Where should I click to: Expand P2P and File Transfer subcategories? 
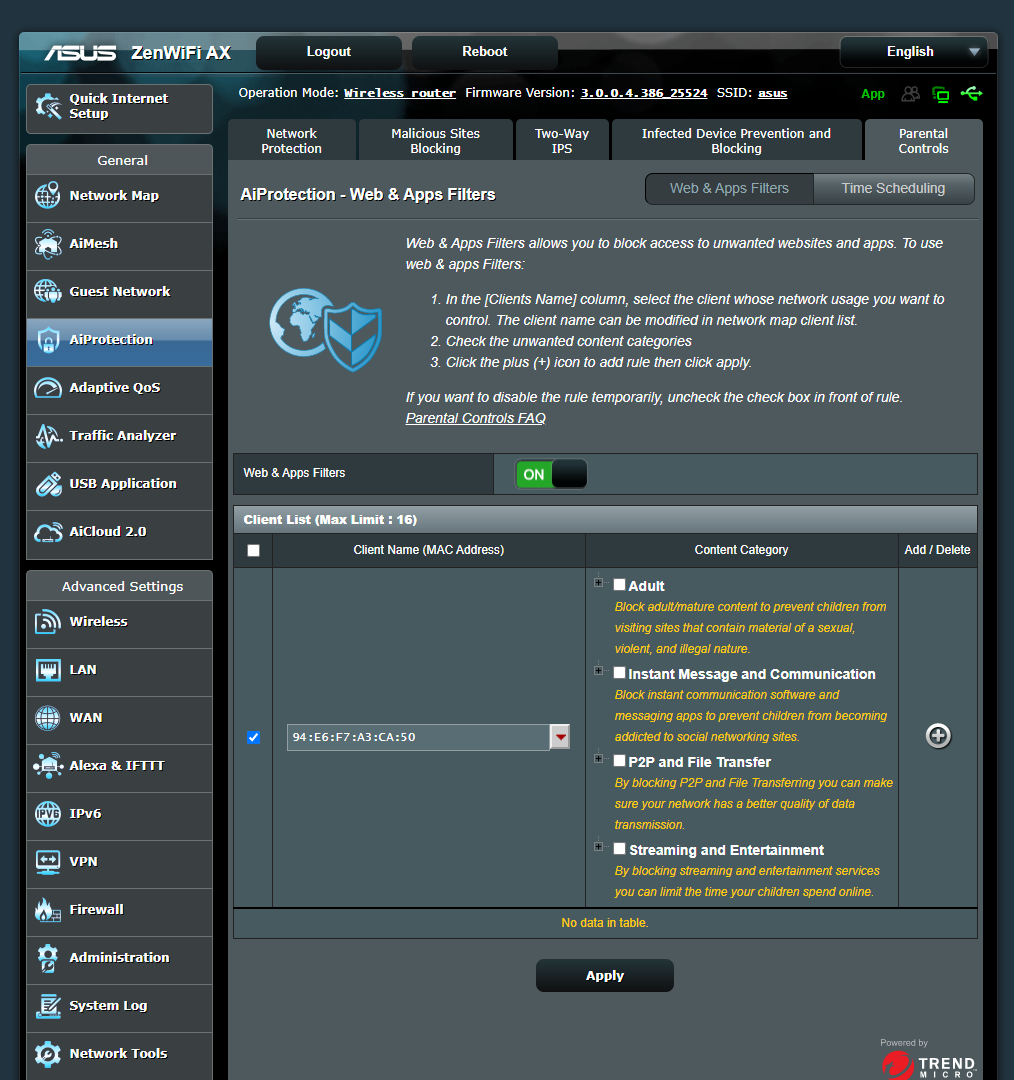(x=599, y=758)
